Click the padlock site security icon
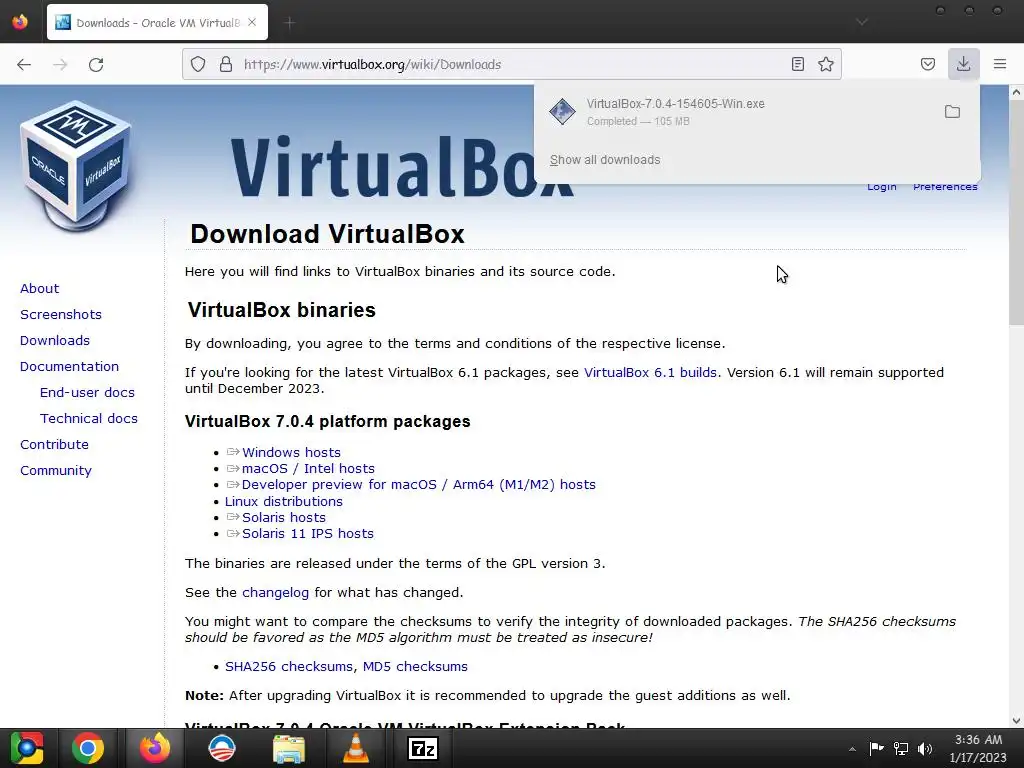 (226, 64)
